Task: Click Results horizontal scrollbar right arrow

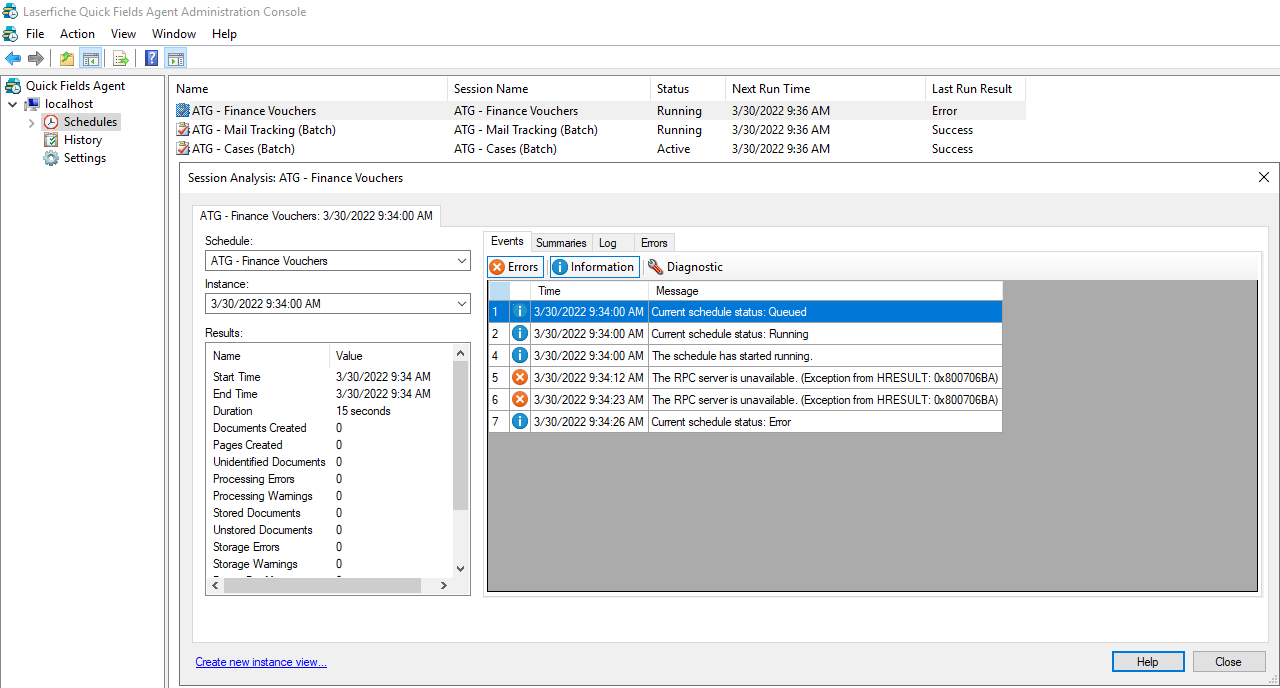Action: (x=444, y=586)
